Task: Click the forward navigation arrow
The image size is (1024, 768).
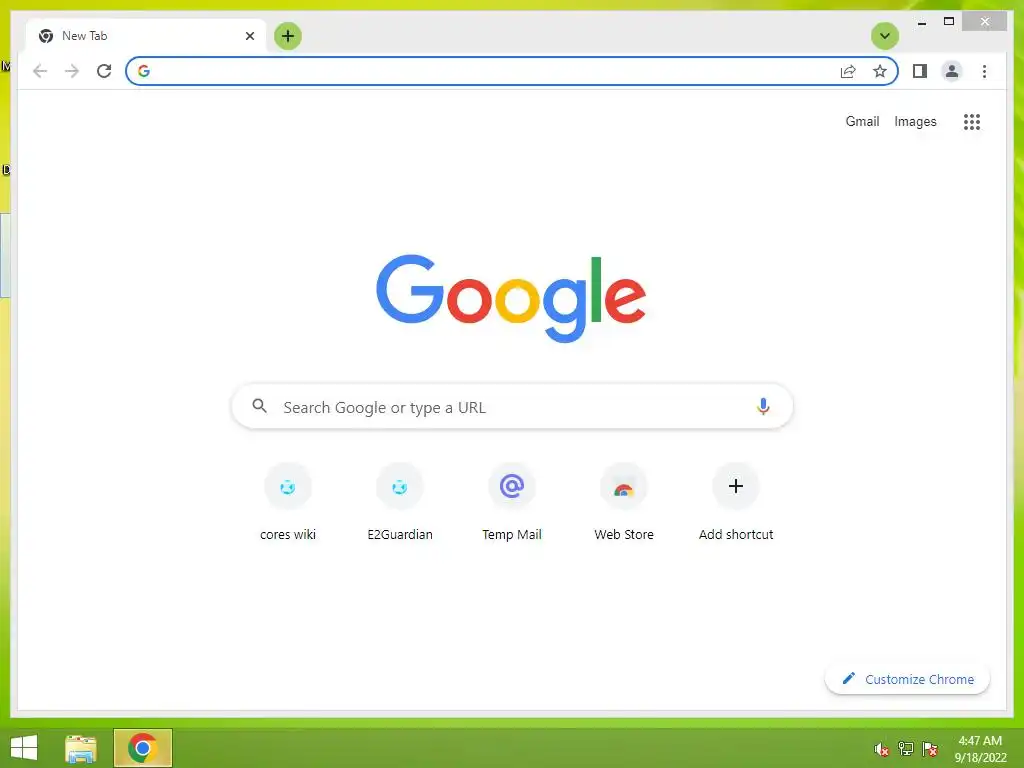Action: [72, 71]
